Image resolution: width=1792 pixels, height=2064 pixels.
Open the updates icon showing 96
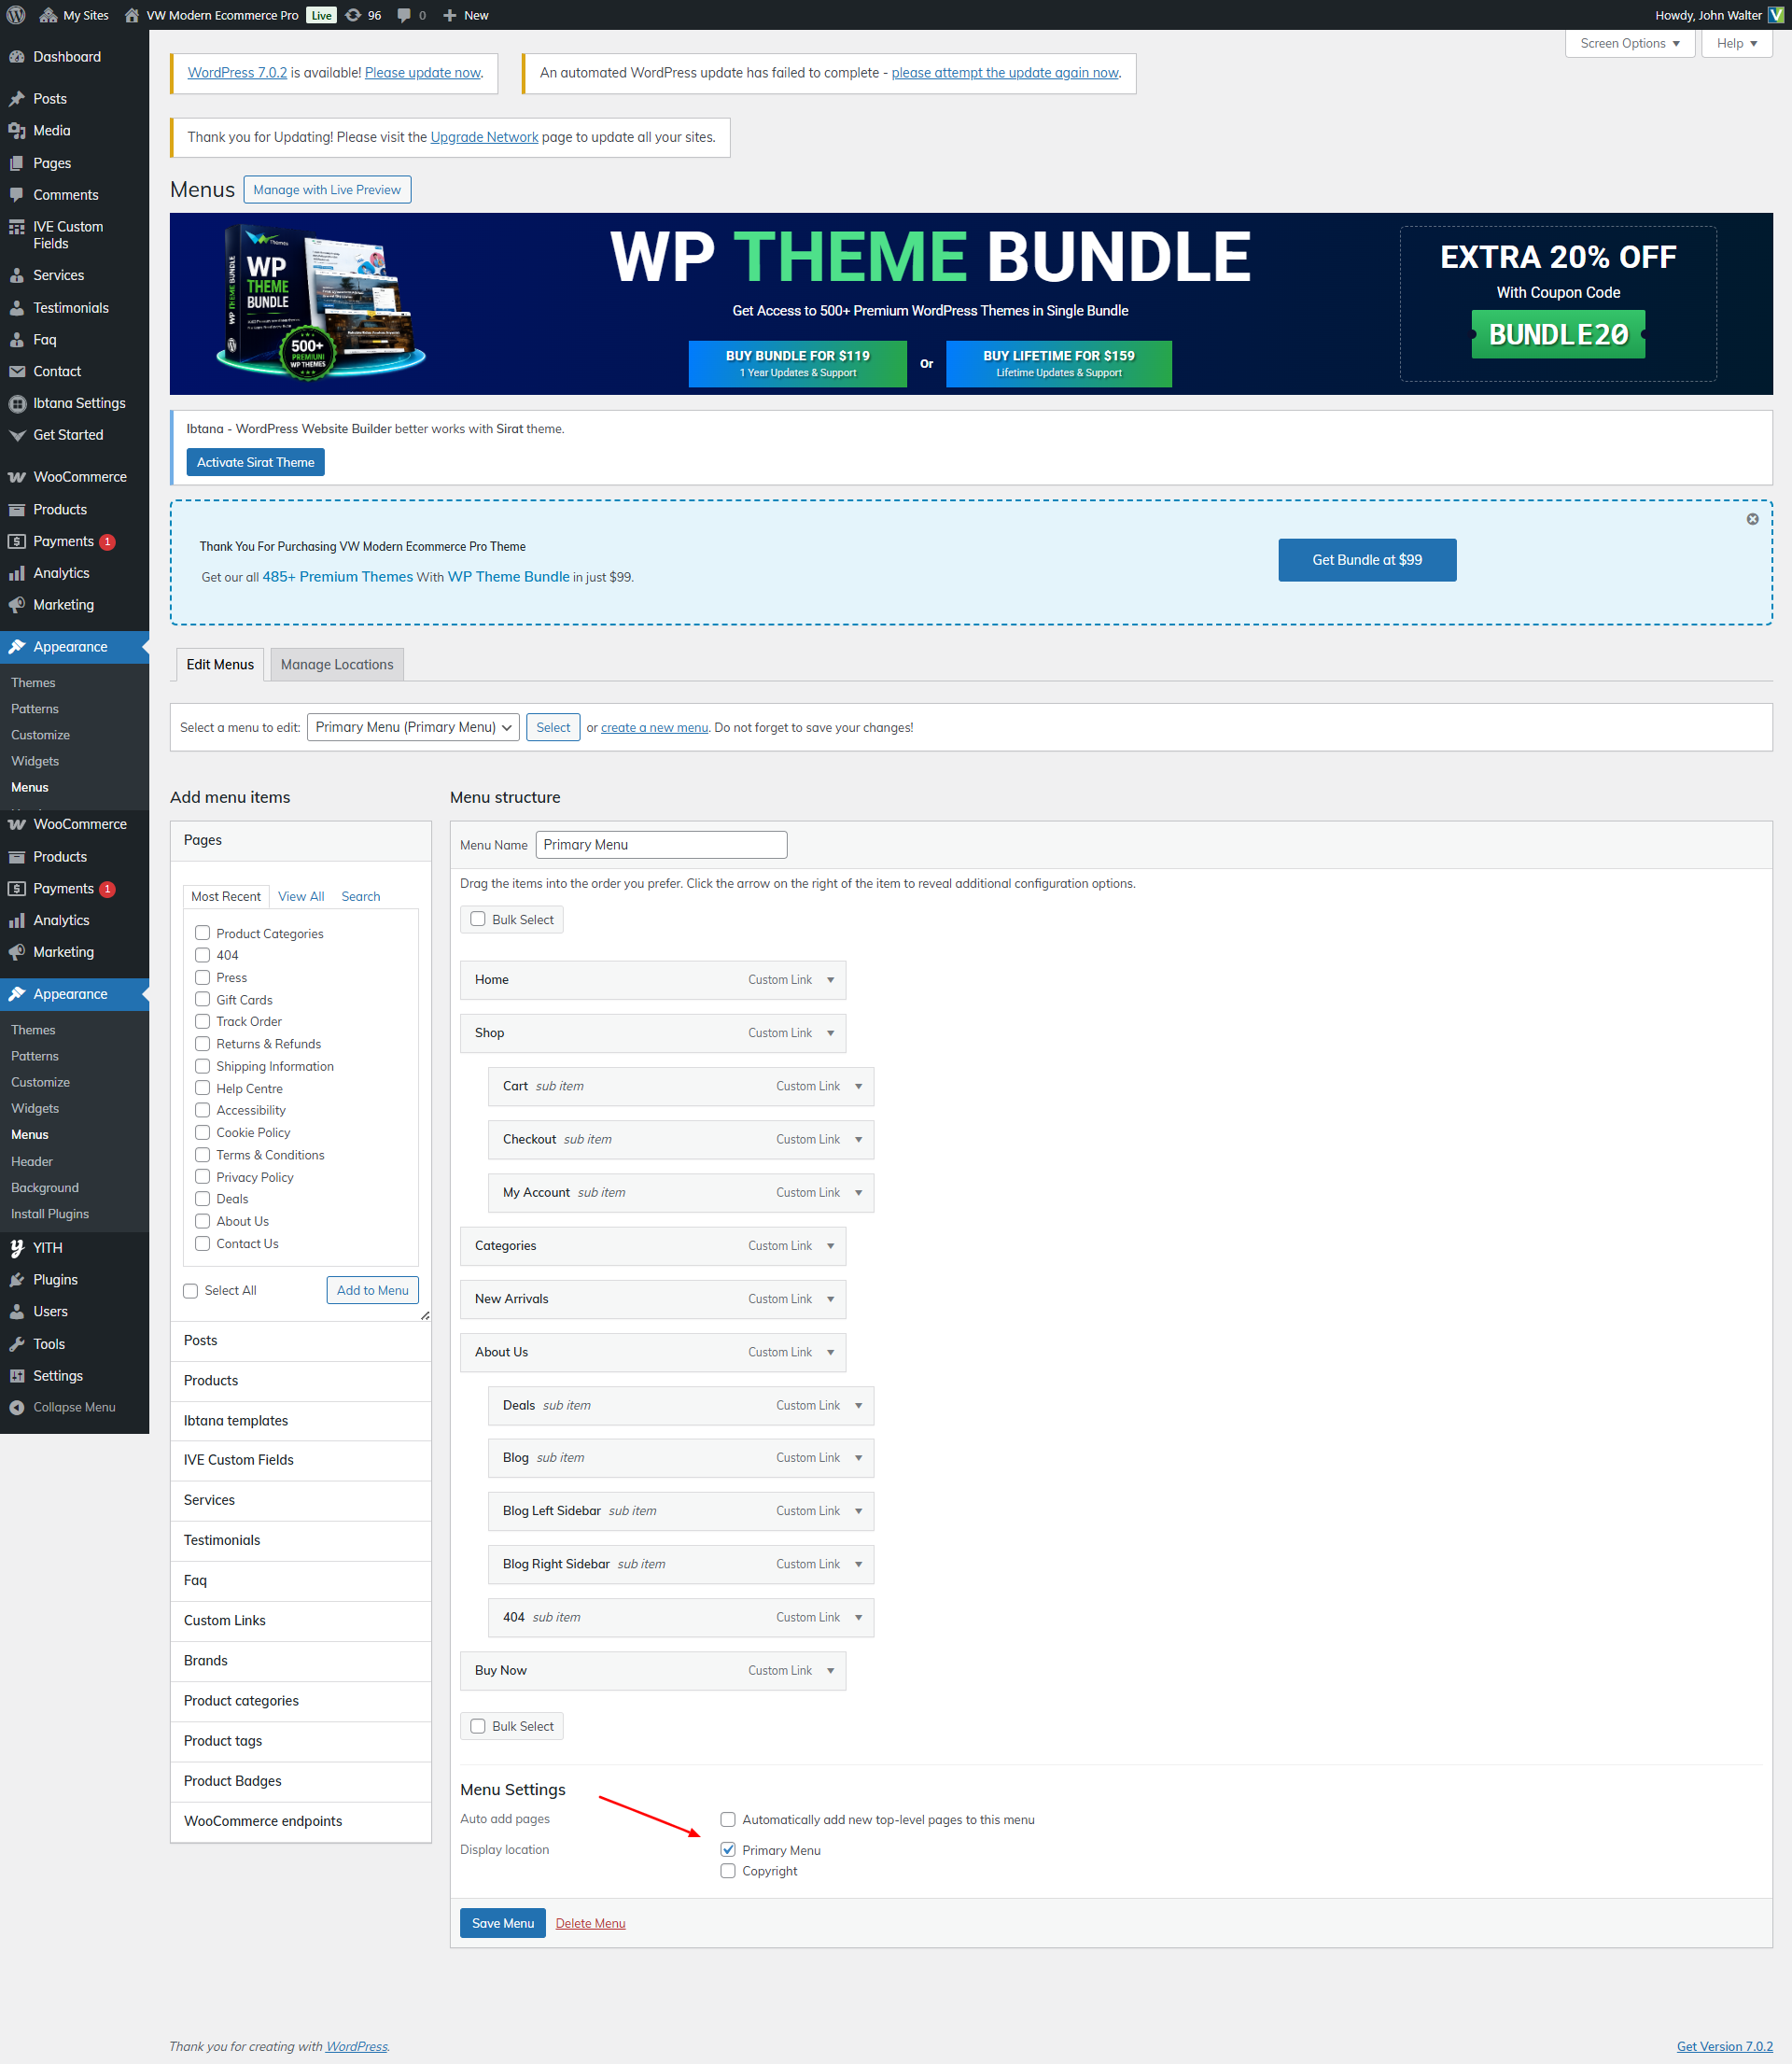pos(353,15)
